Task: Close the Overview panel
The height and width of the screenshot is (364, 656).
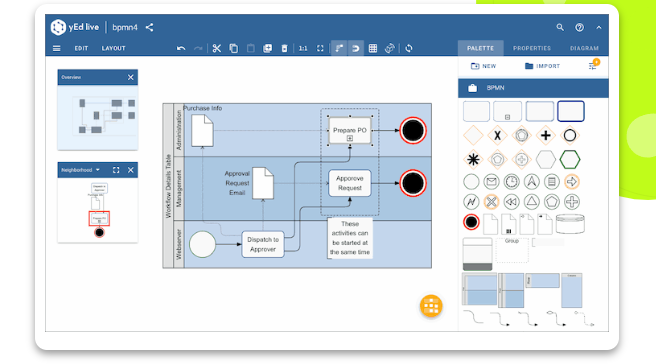Action: [131, 77]
